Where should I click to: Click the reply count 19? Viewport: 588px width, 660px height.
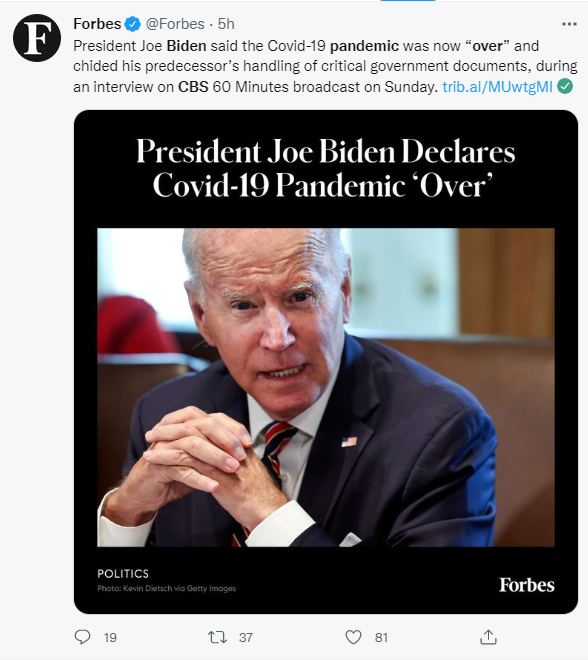[x=110, y=638]
